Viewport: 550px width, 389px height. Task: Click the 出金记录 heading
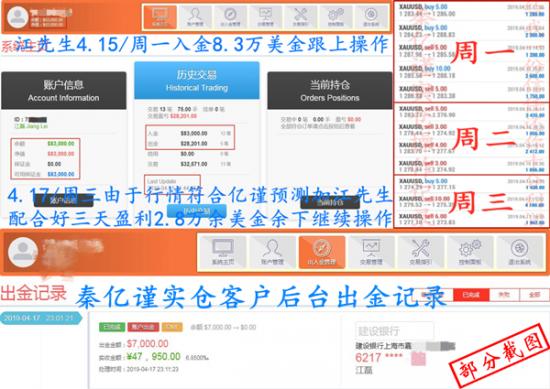(33, 293)
